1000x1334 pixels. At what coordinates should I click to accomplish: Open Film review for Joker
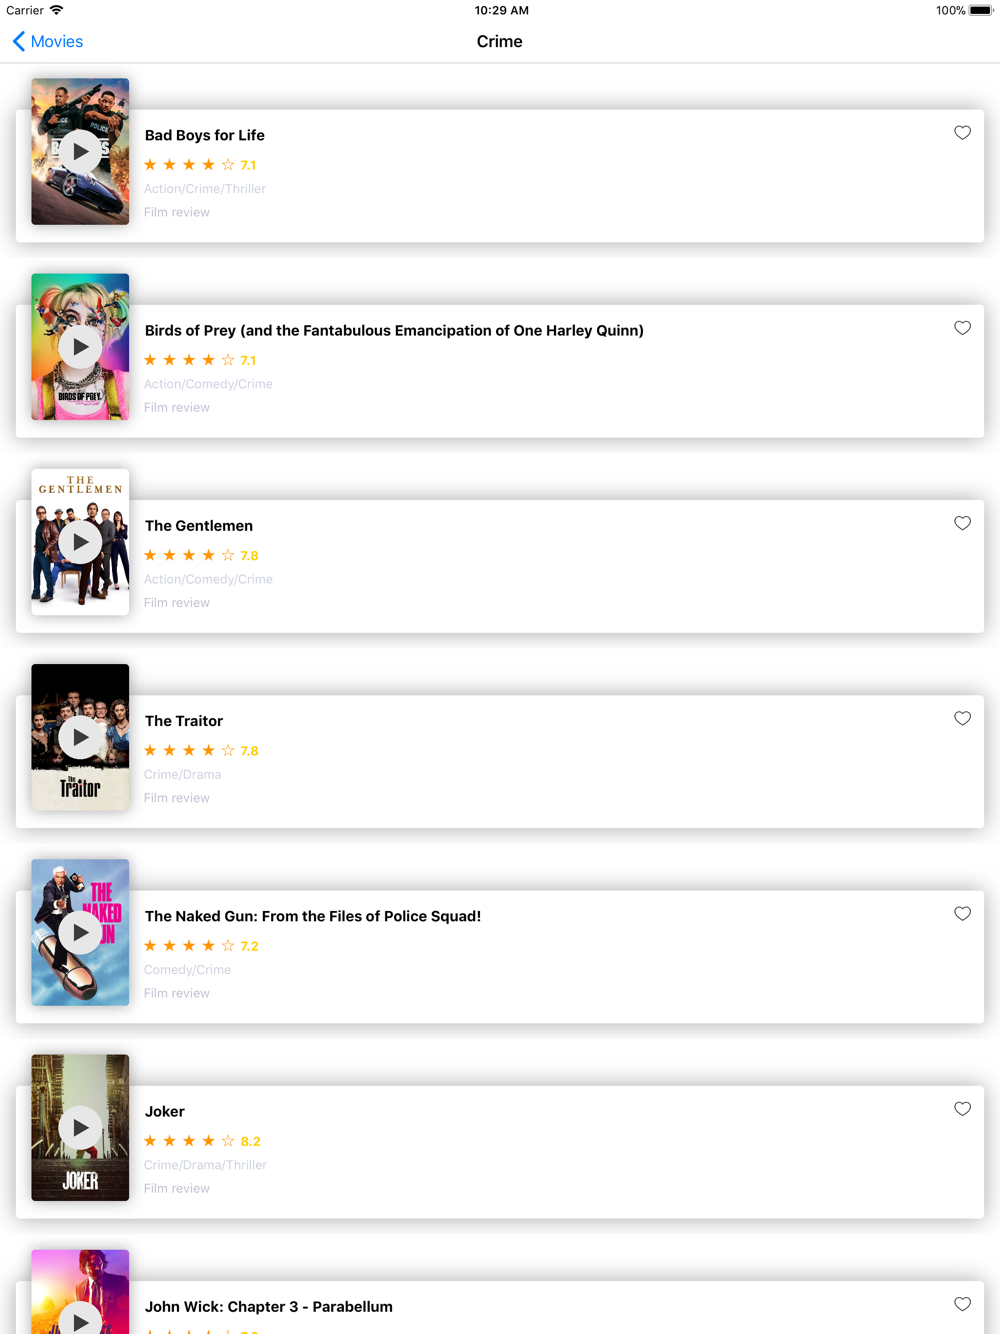click(177, 1188)
